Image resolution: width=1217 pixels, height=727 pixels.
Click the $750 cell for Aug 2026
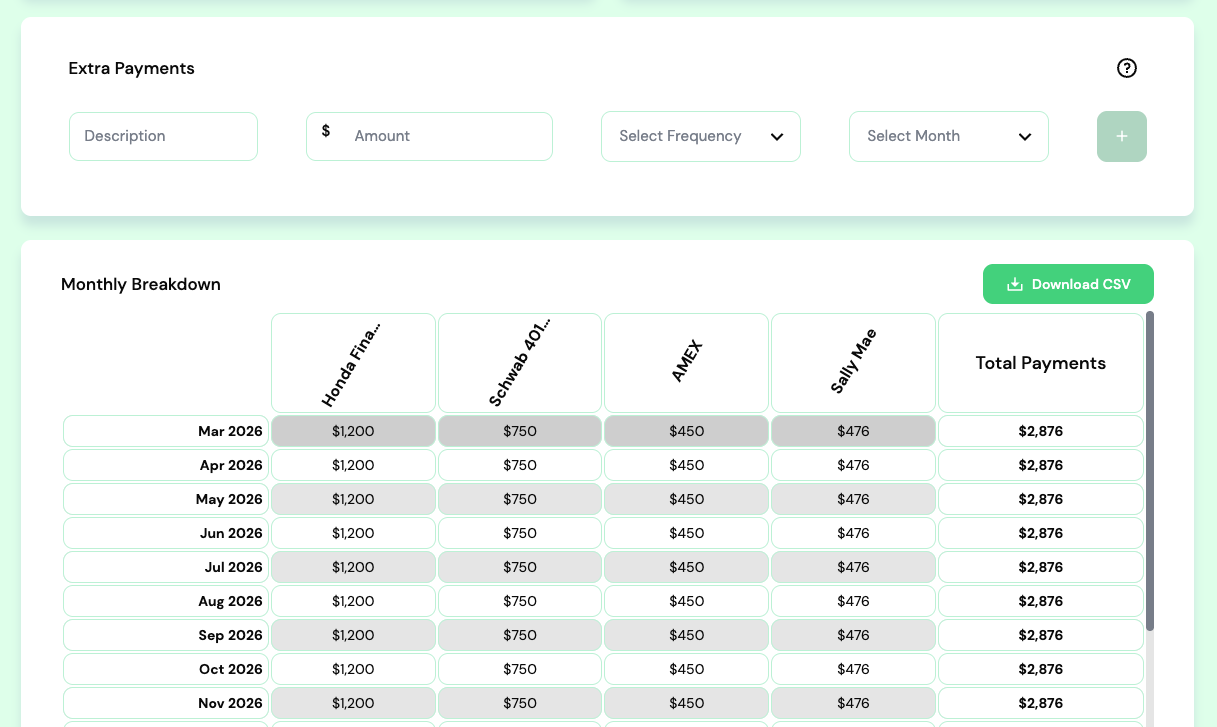pyautogui.click(x=520, y=601)
